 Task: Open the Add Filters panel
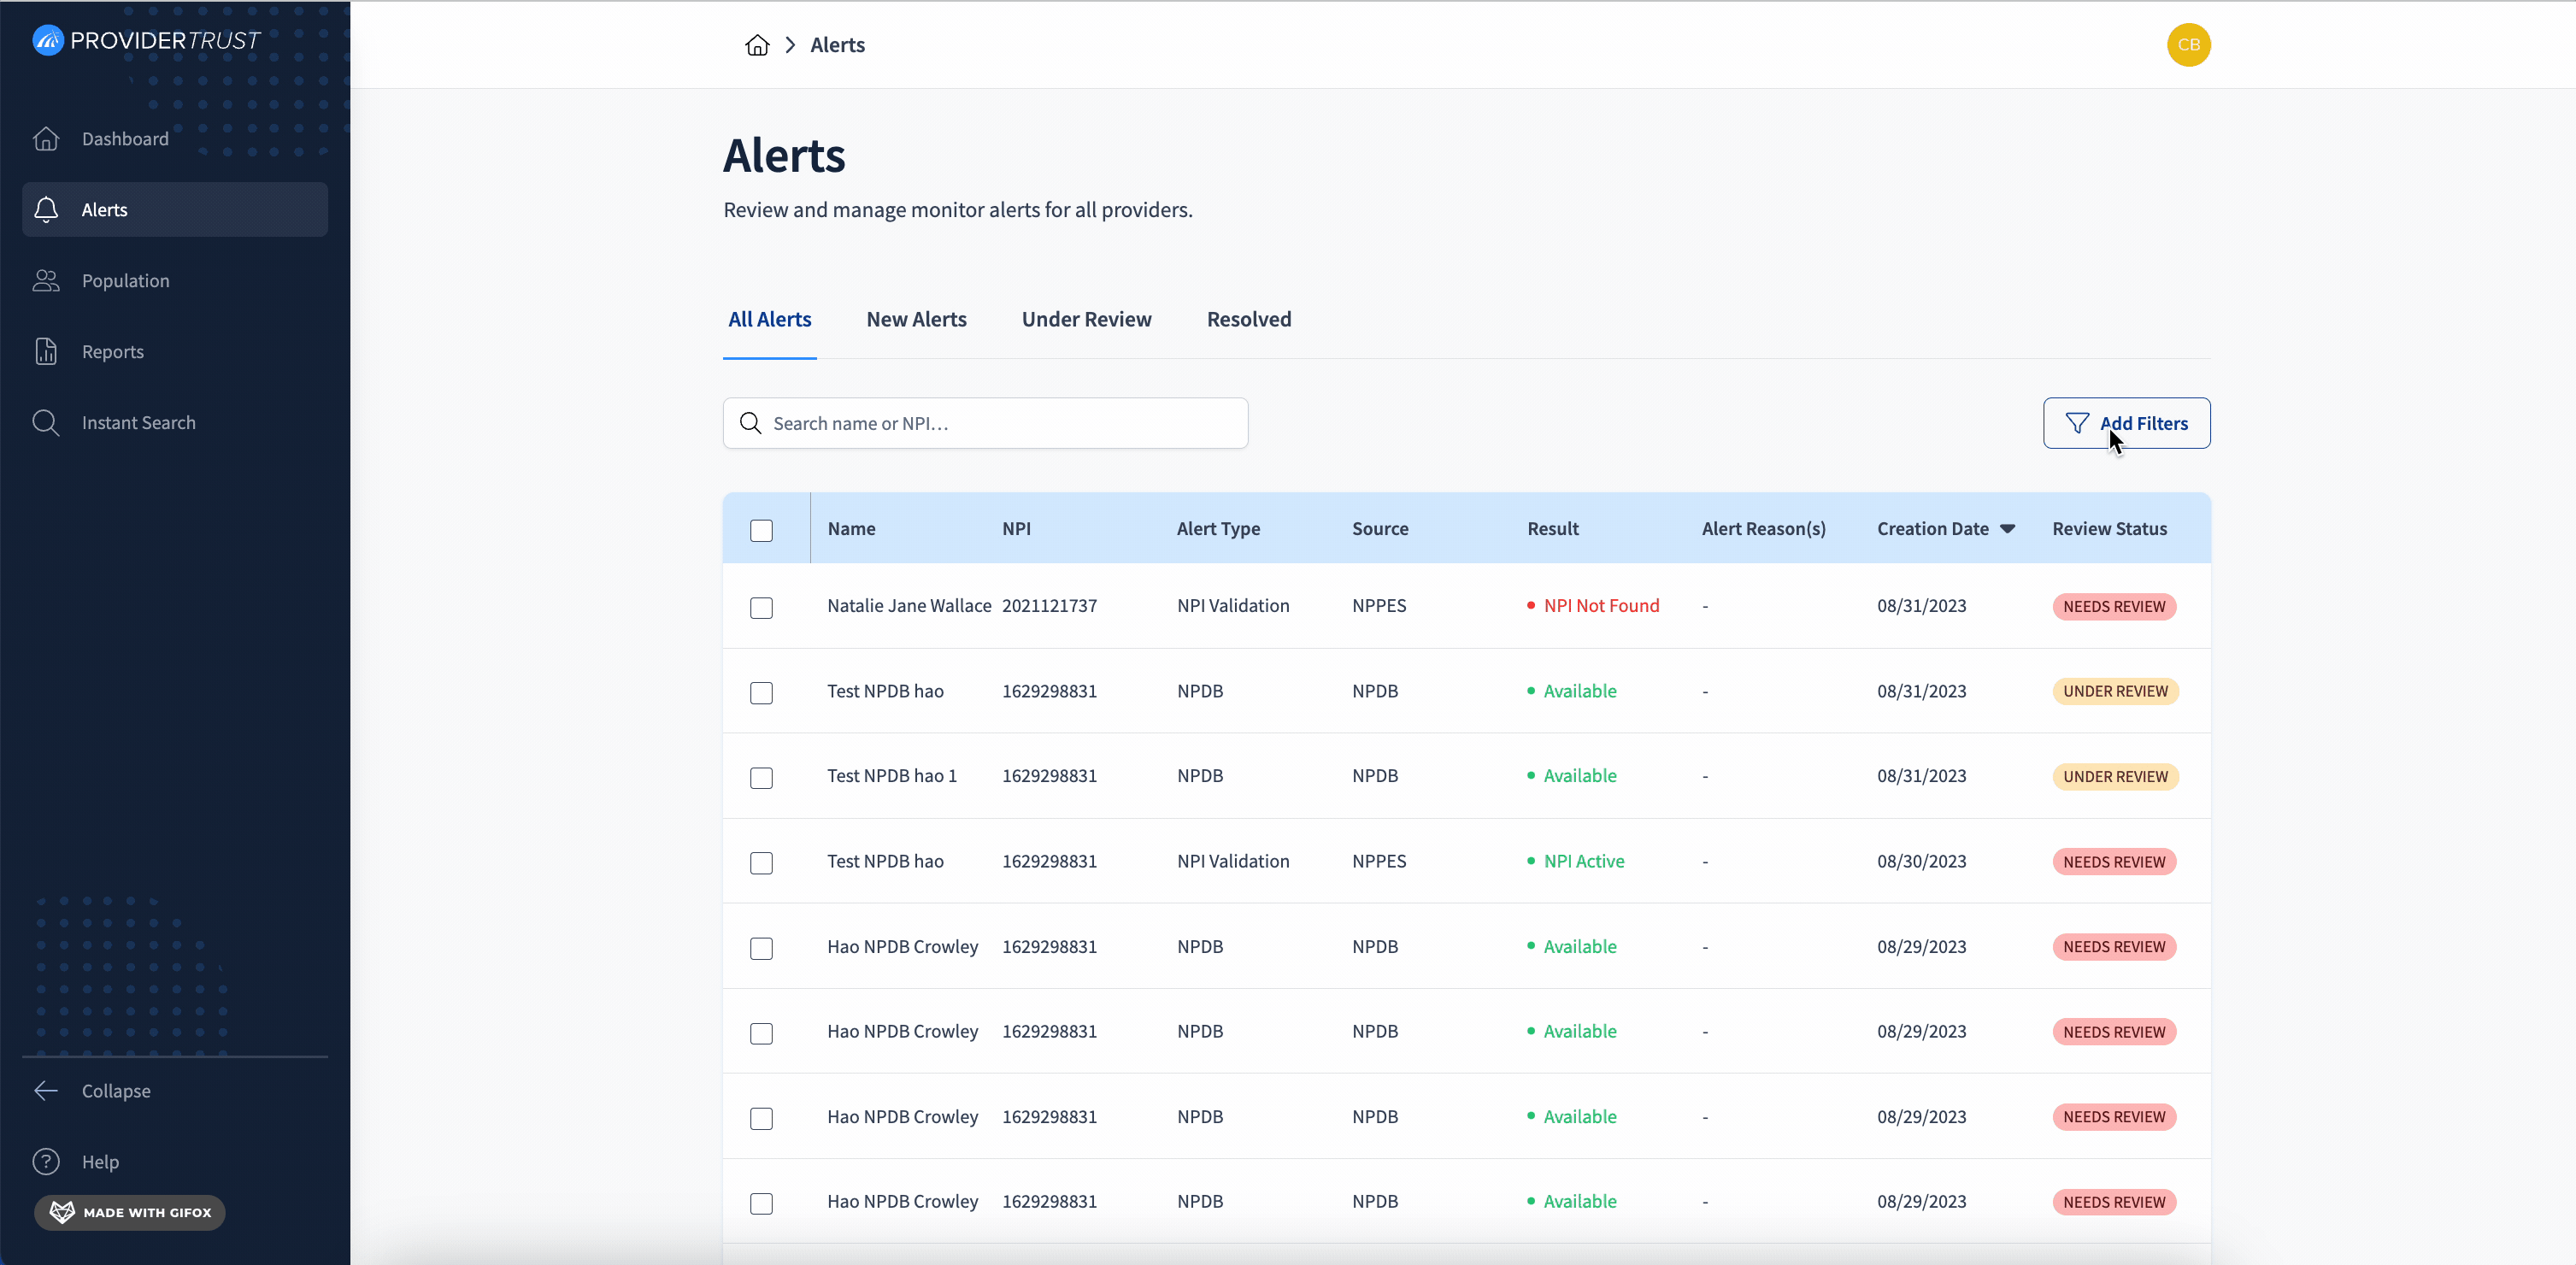(x=2126, y=423)
